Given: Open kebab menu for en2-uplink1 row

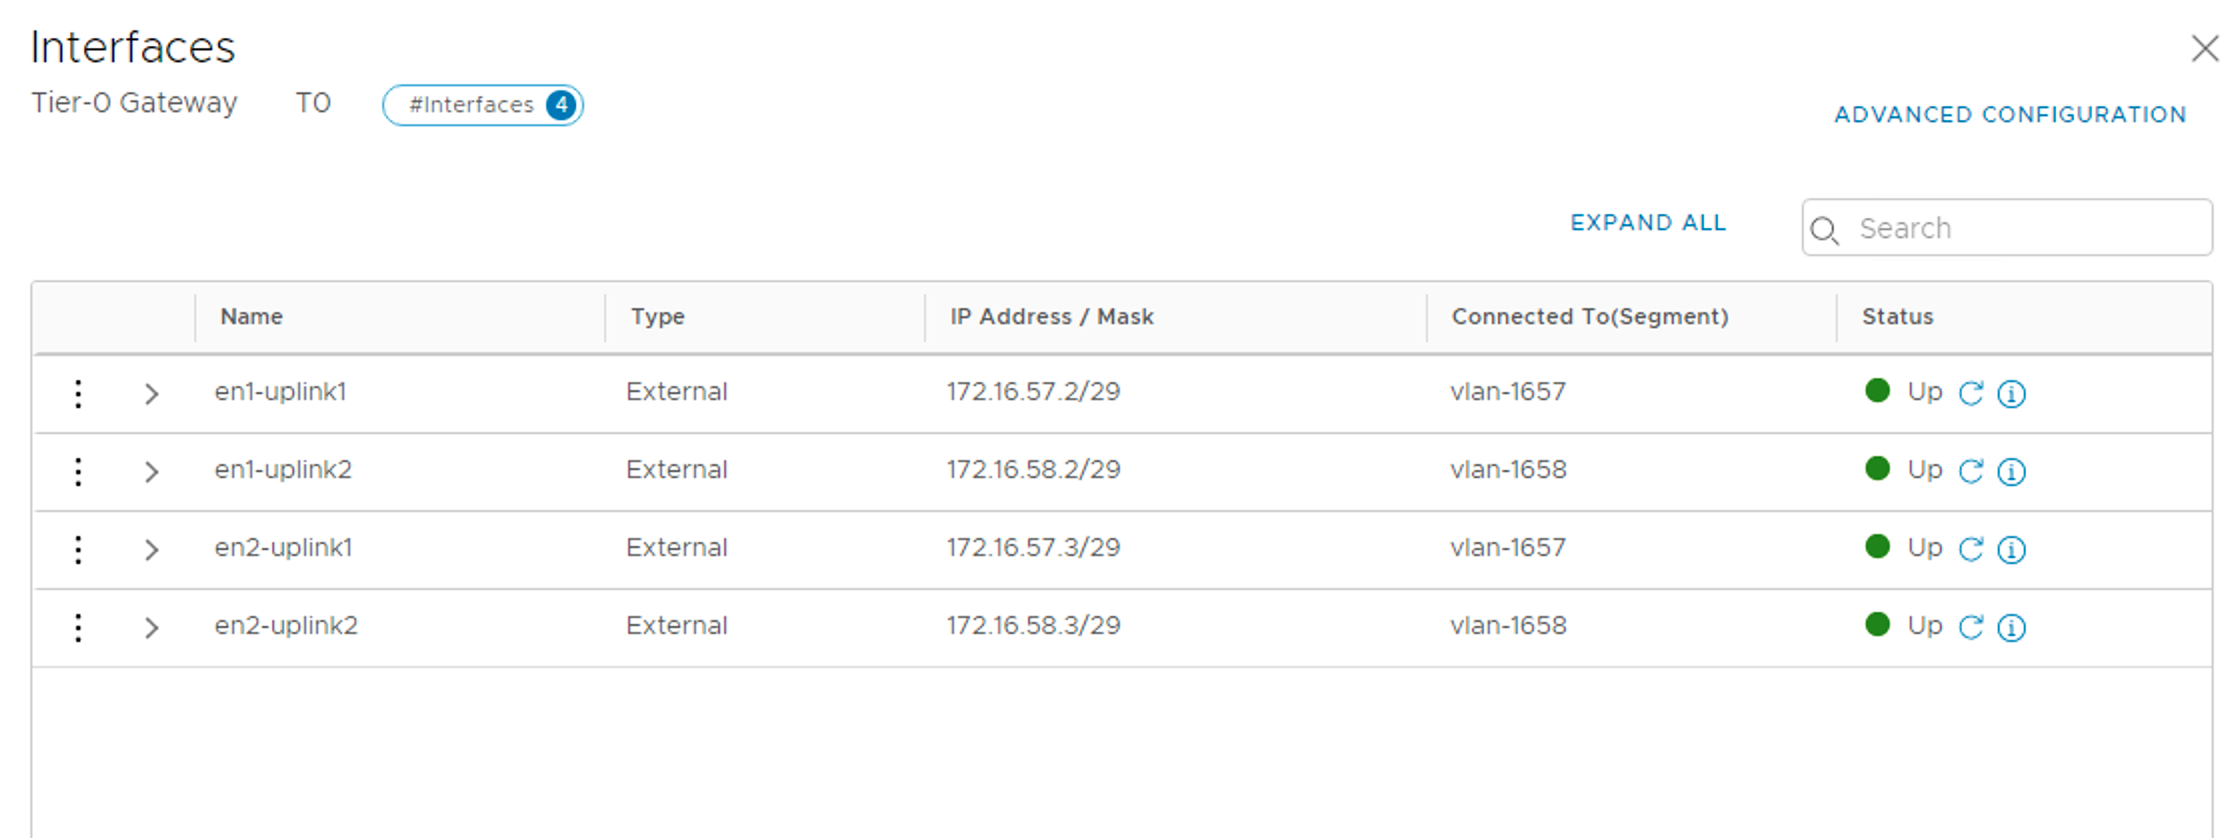Looking at the screenshot, I should [78, 549].
